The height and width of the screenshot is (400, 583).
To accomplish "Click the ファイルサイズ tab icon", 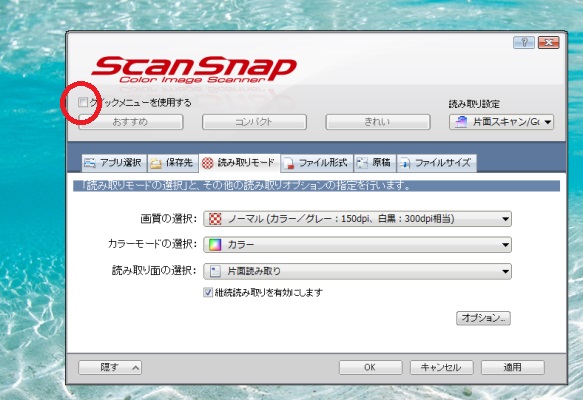I will (x=405, y=163).
